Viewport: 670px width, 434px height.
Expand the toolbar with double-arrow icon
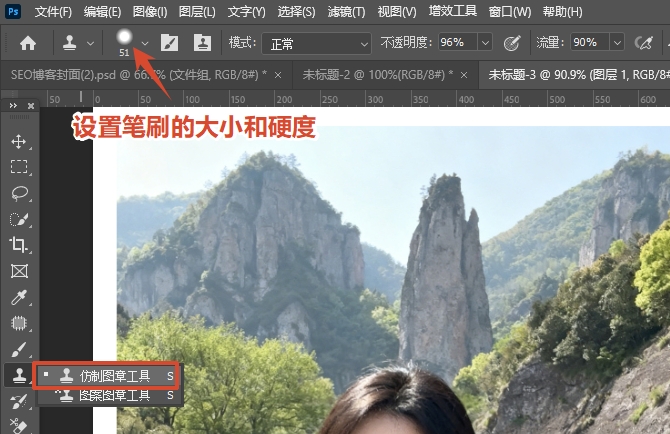13,106
